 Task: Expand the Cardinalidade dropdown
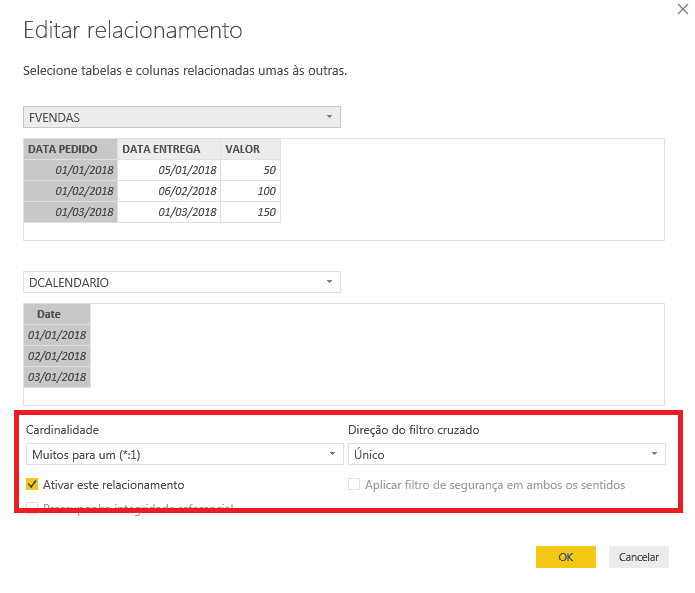184,454
